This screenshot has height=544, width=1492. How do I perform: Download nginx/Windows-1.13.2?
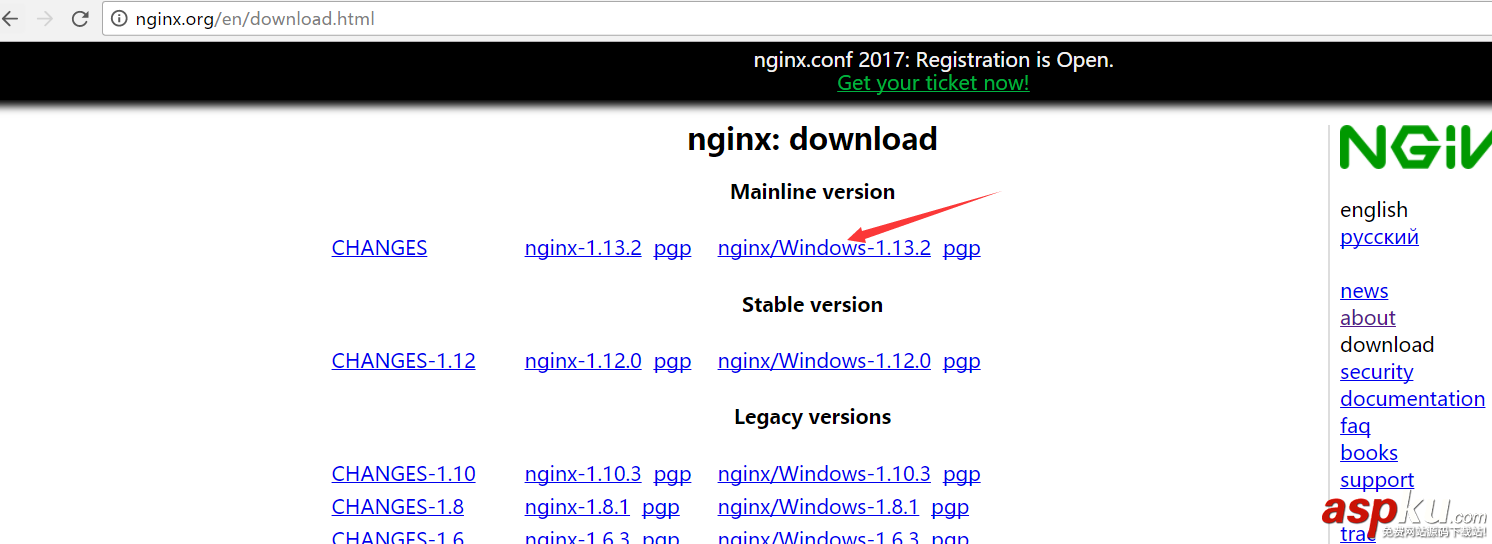coord(824,248)
